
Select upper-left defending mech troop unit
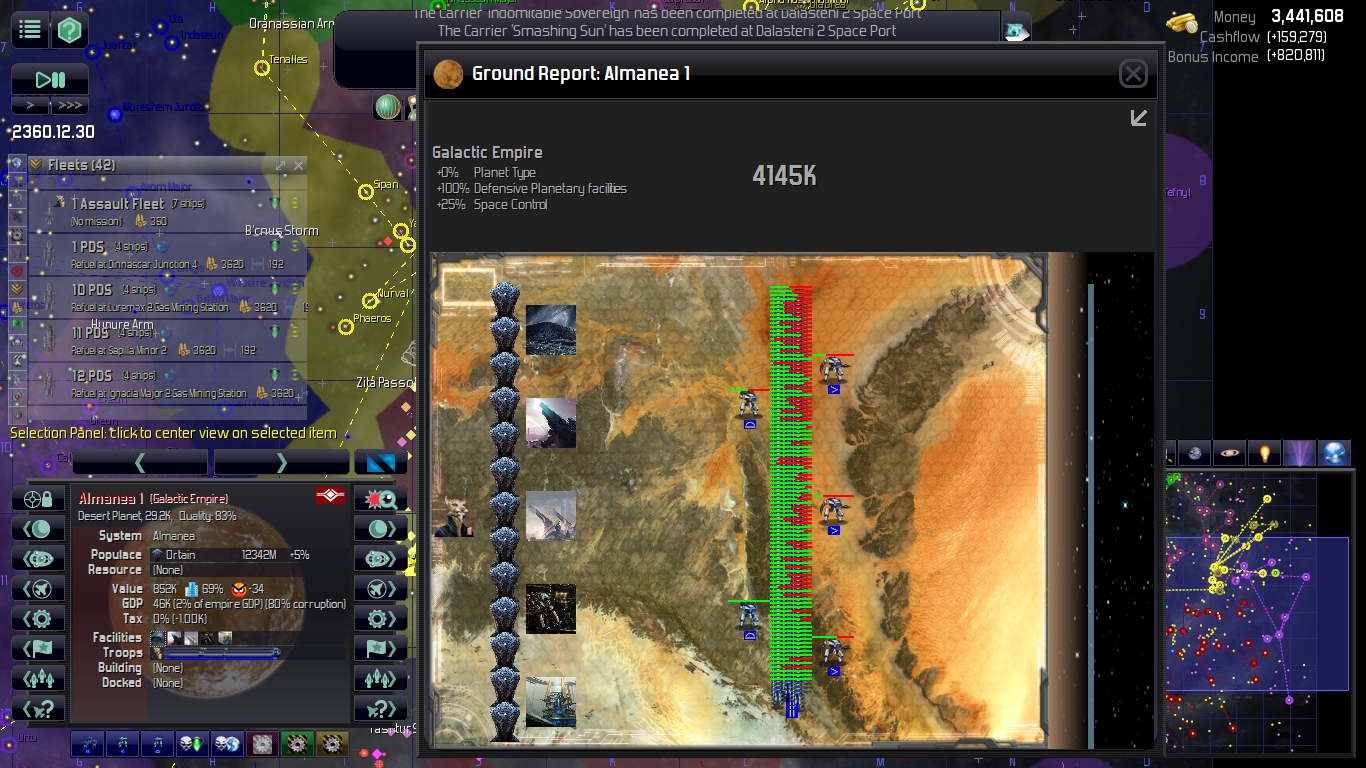click(749, 409)
